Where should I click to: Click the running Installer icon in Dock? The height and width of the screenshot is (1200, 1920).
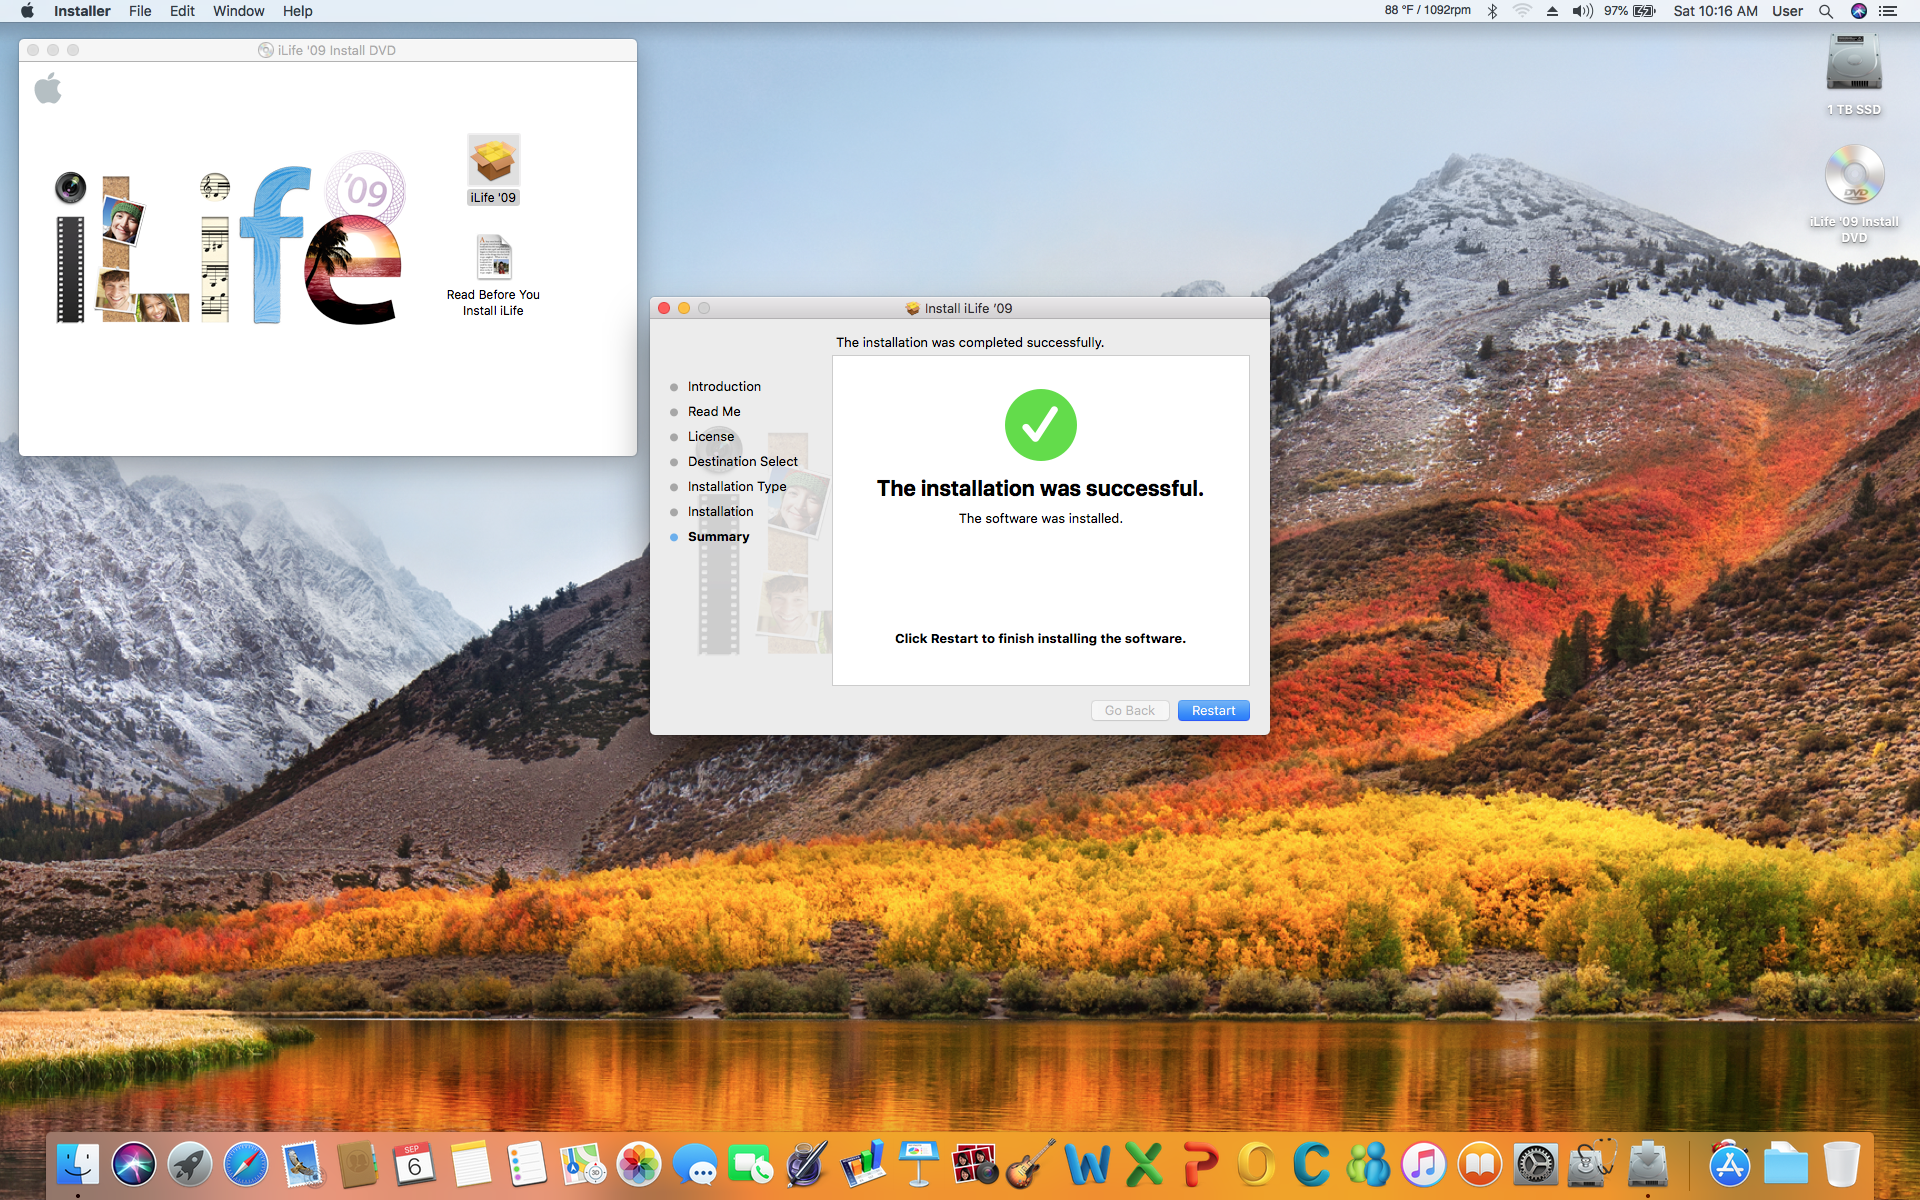coord(1648,1164)
